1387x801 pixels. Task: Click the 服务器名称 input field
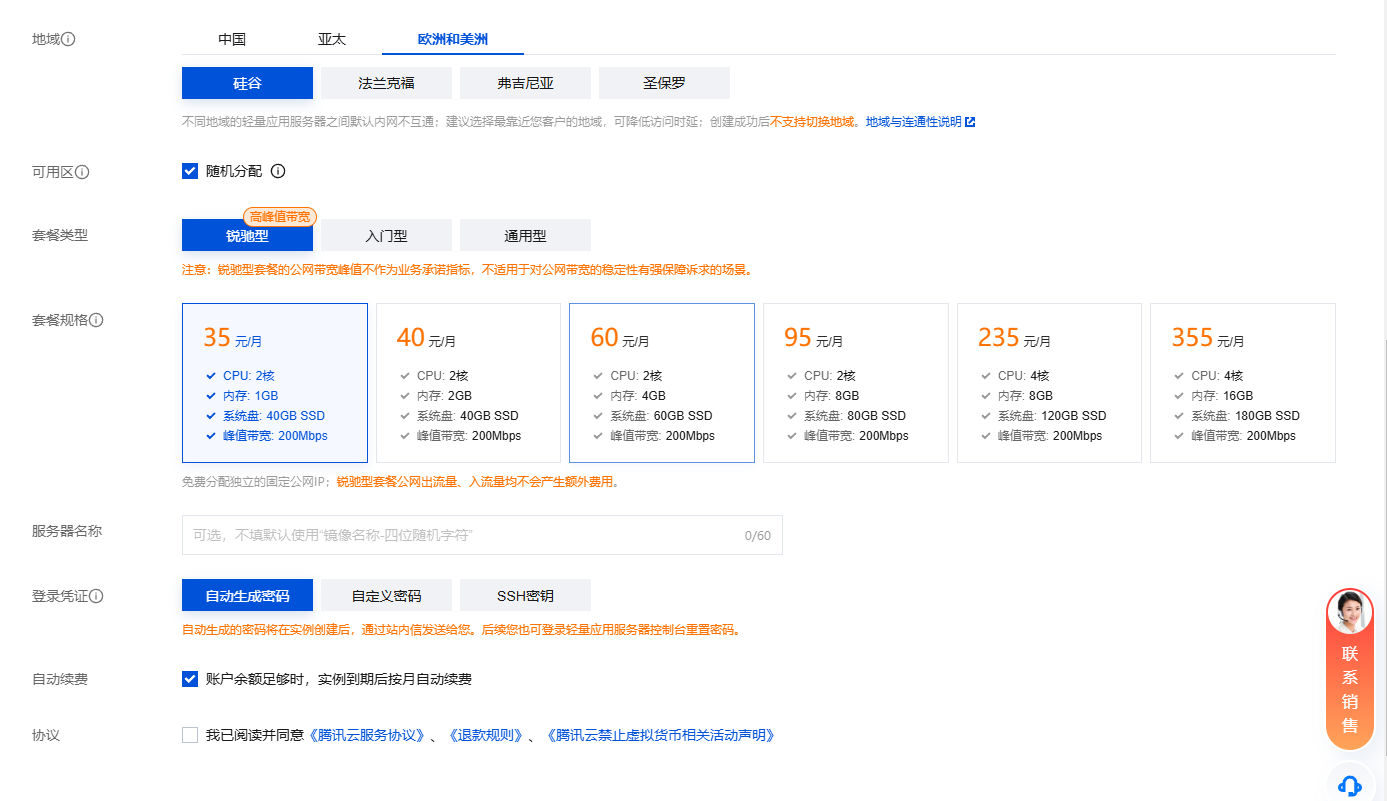pos(482,535)
